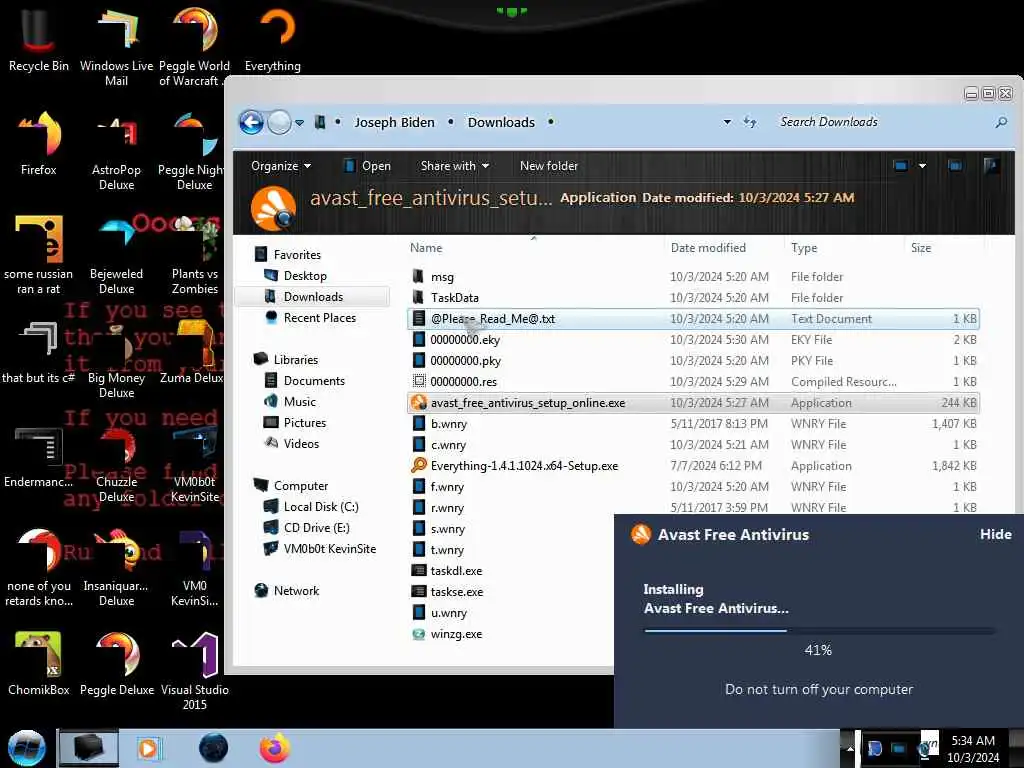The width and height of the screenshot is (1024, 768).
Task: Click the search magnifier in Search Downloads
Action: pos(1001,122)
